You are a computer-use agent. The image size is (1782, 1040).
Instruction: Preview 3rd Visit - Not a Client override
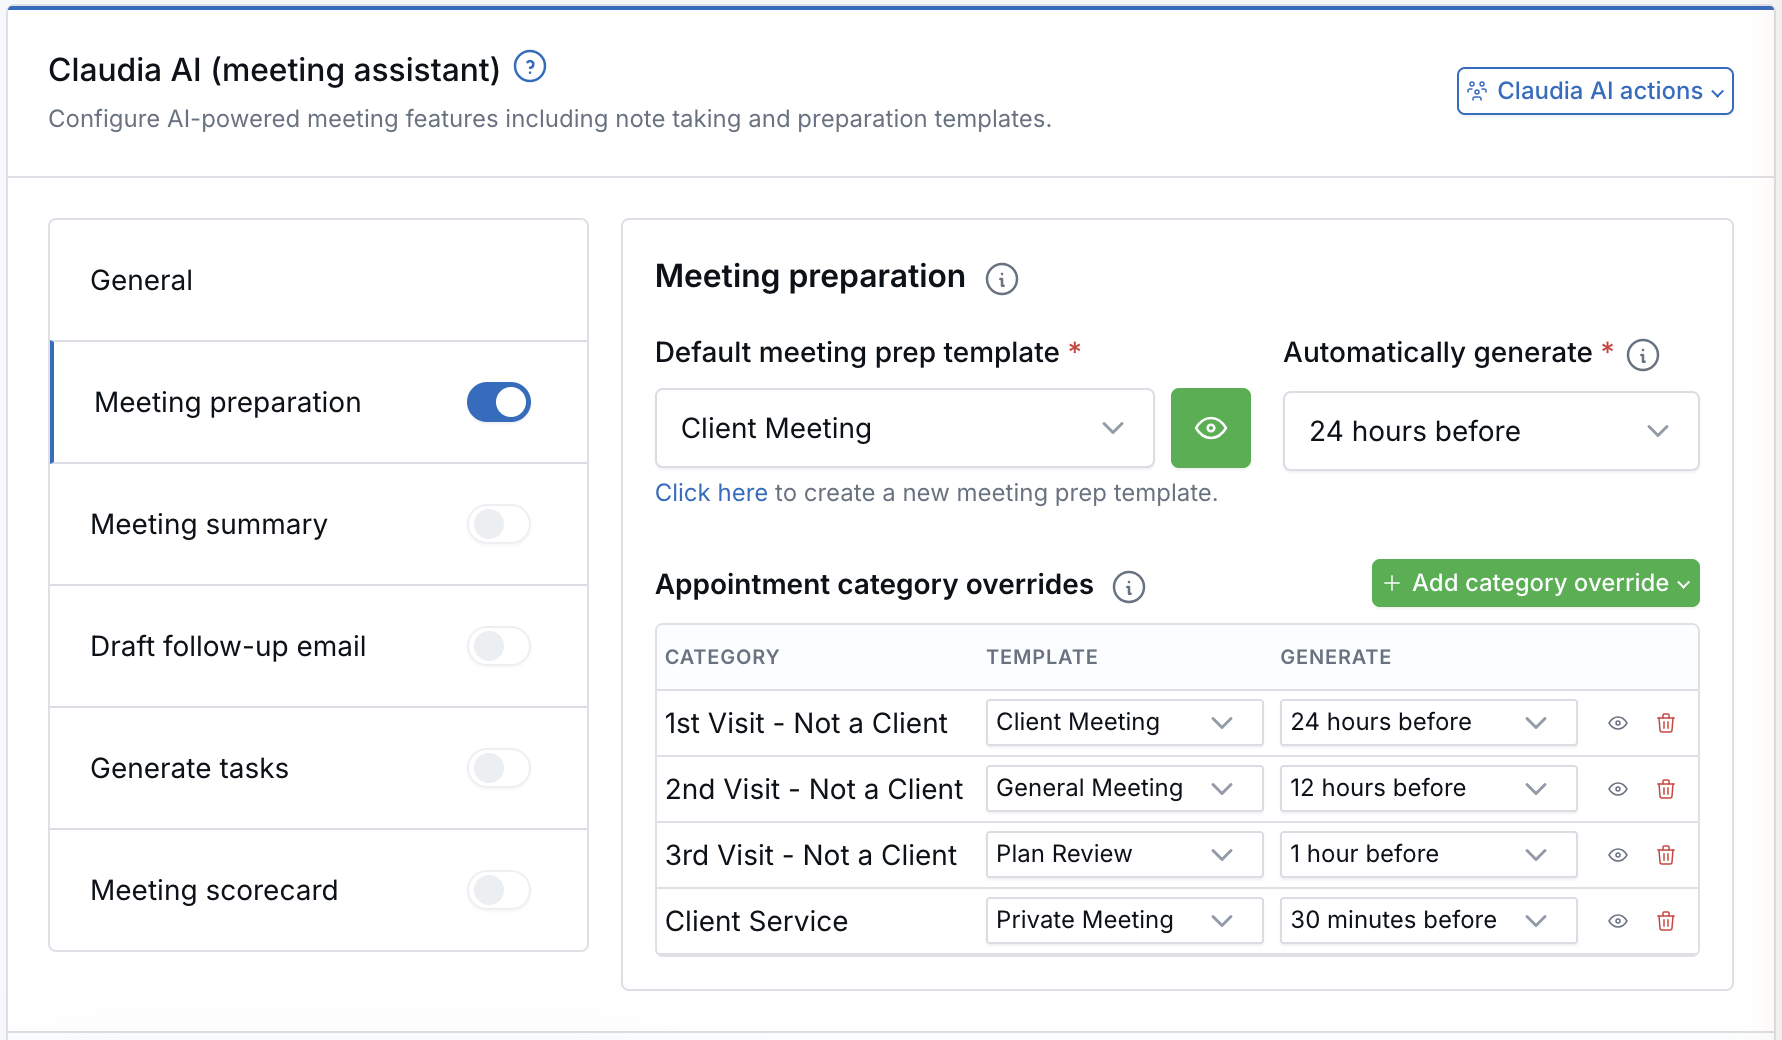[1617, 855]
